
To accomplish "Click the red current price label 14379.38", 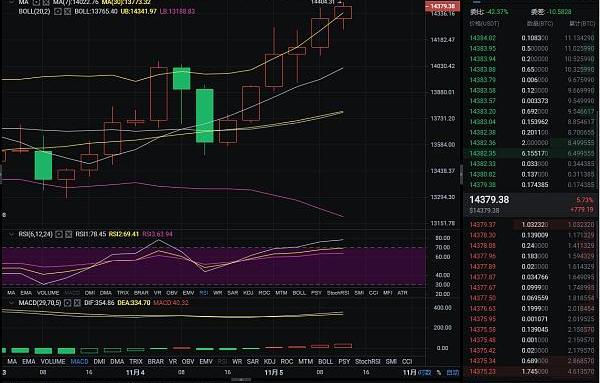I will 442,6.
